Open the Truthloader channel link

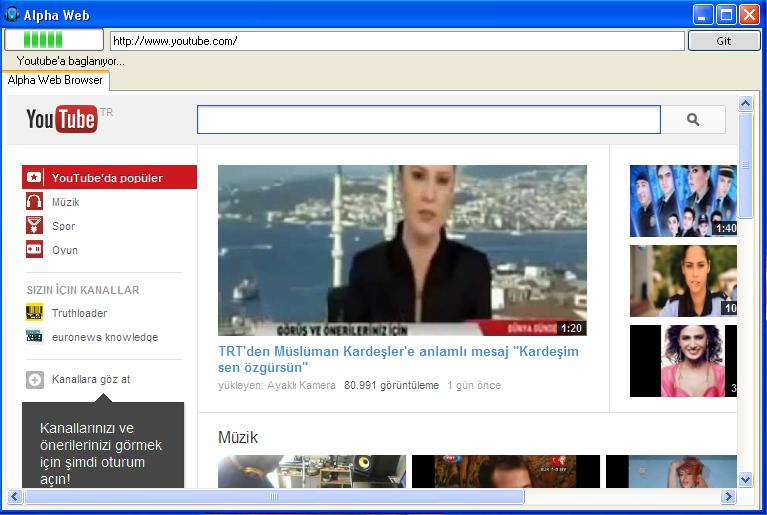pos(79,313)
